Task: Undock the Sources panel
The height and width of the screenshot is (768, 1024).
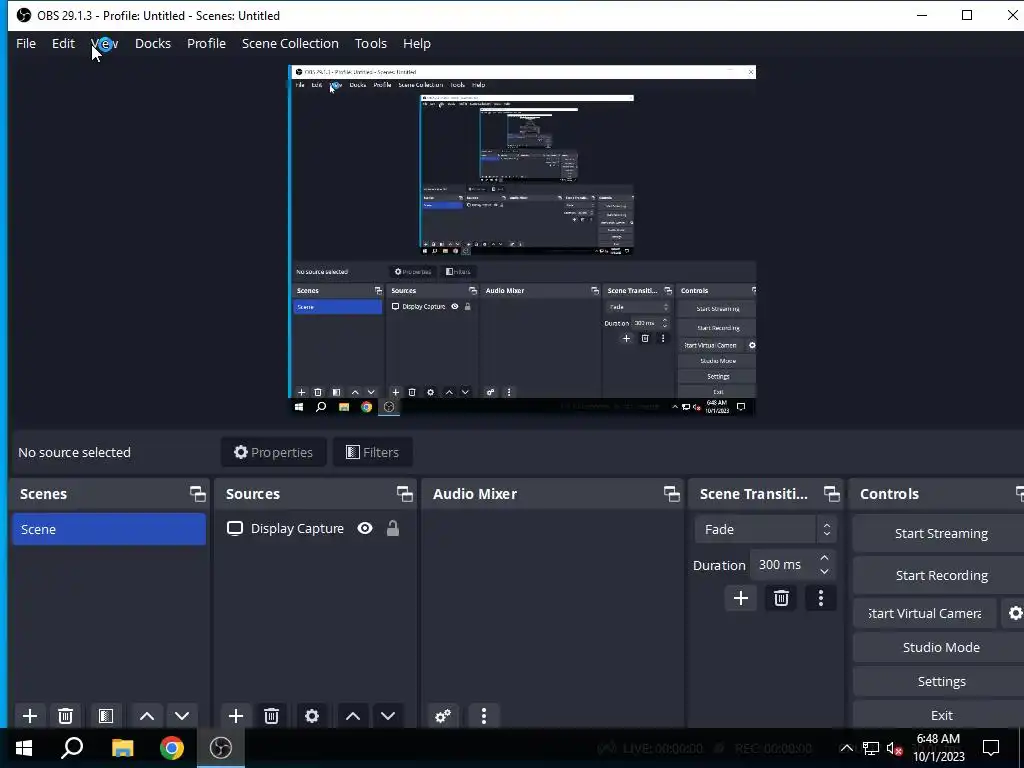Action: pyautogui.click(x=404, y=494)
